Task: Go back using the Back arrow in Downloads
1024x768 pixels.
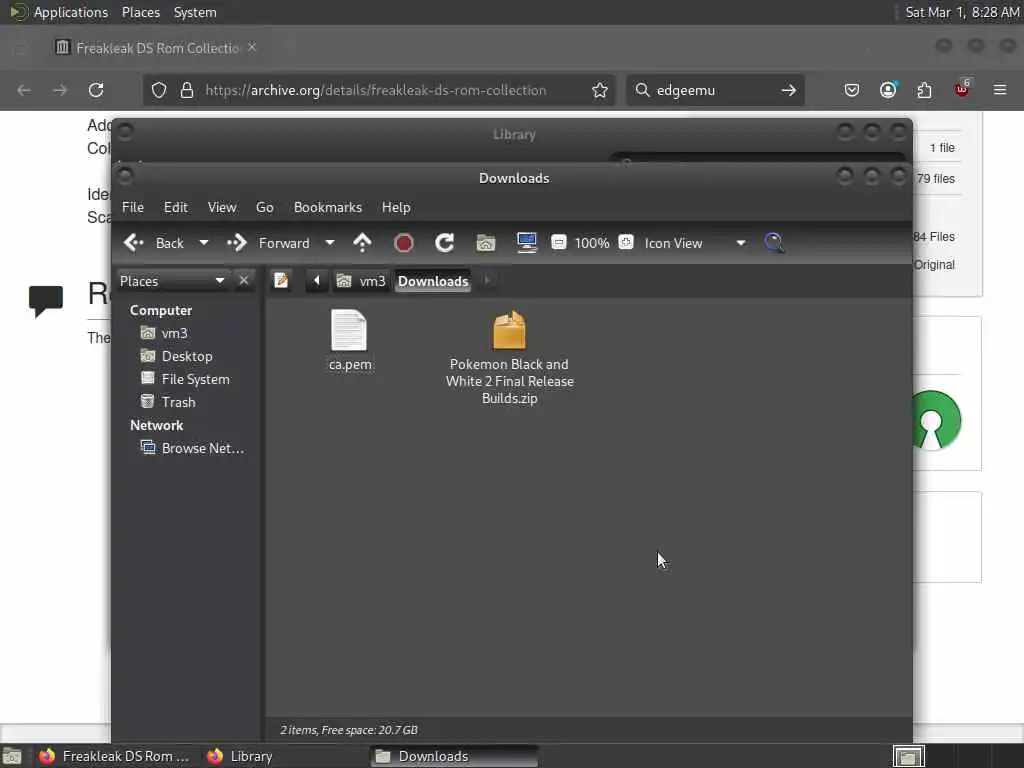Action: pyautogui.click(x=154, y=243)
